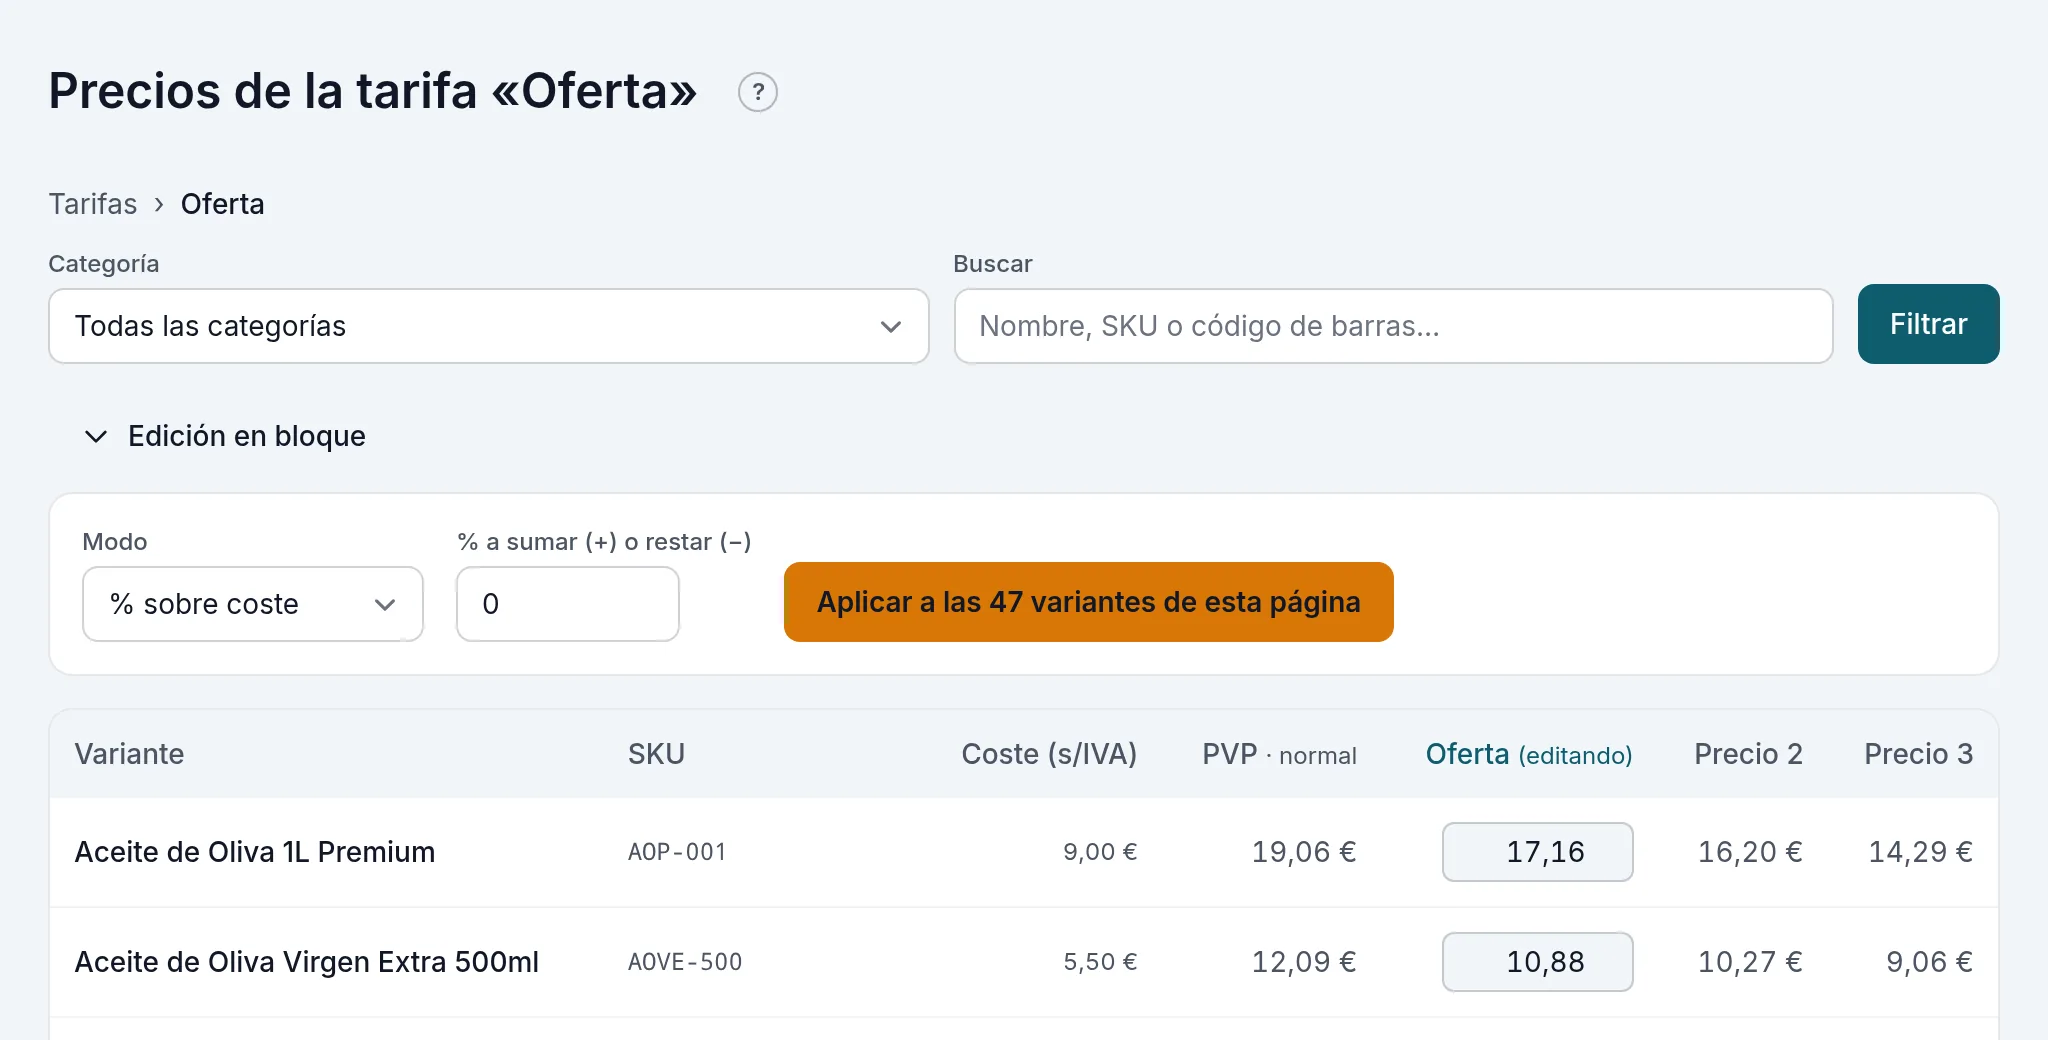Viewport: 2048px width, 1040px height.
Task: Apply to the 47 variants button
Action: point(1088,602)
